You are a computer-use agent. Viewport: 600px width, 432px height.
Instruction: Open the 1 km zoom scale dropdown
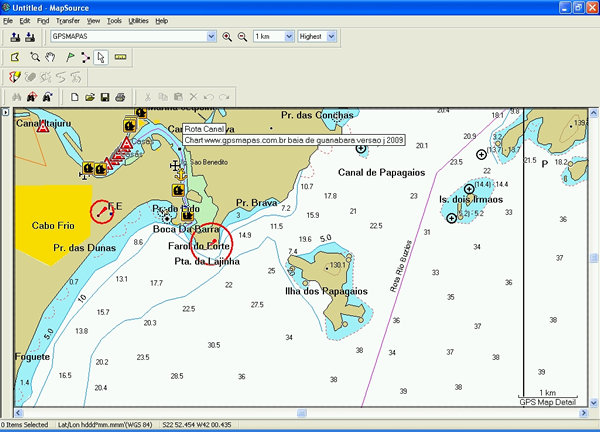click(x=290, y=37)
